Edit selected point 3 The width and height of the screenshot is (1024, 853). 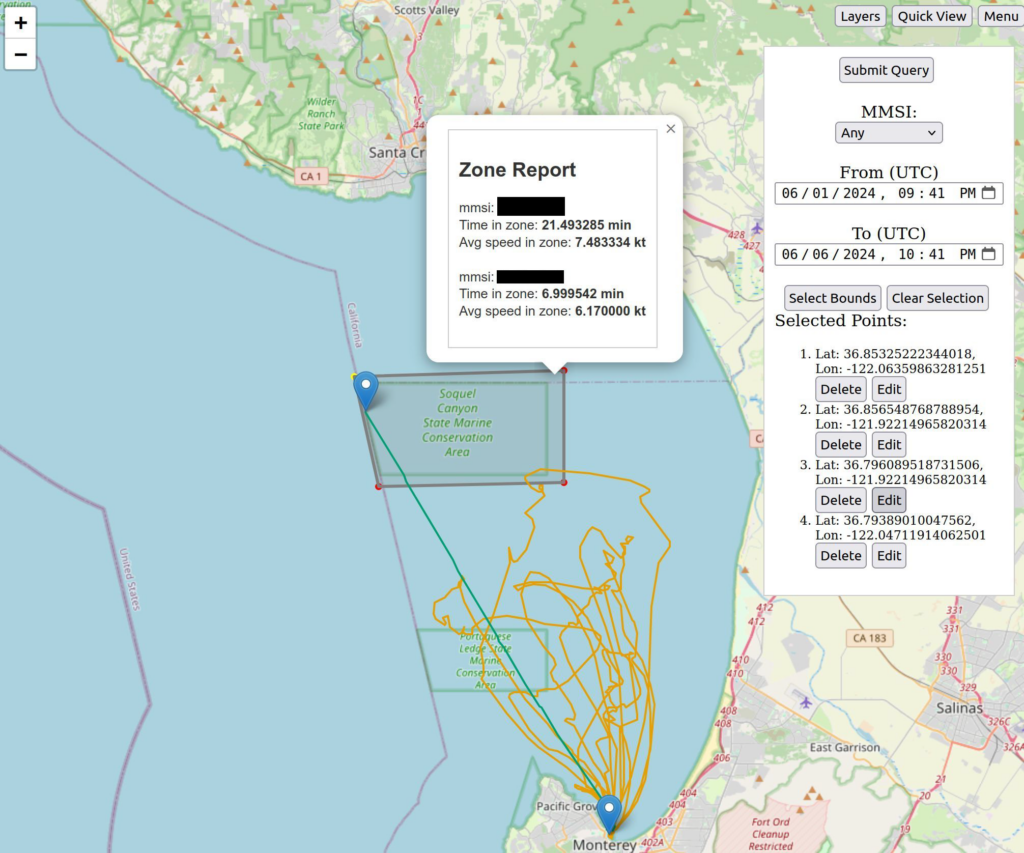pyautogui.click(x=889, y=500)
